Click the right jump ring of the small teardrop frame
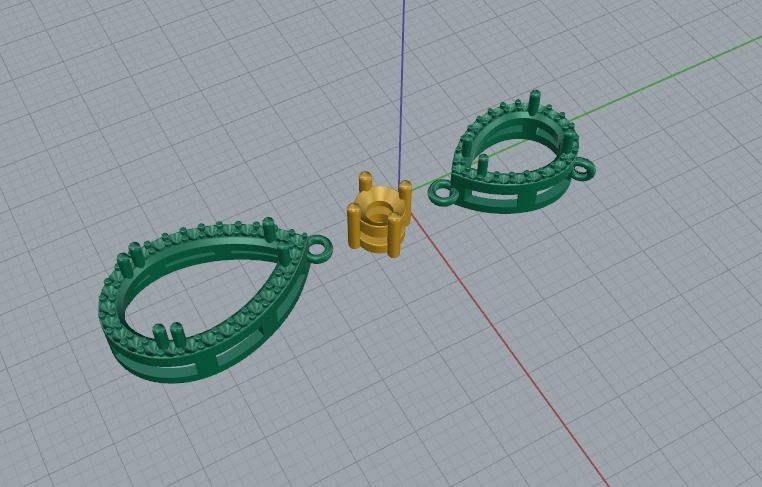Screen dimensions: 762x487 pyautogui.click(x=582, y=169)
